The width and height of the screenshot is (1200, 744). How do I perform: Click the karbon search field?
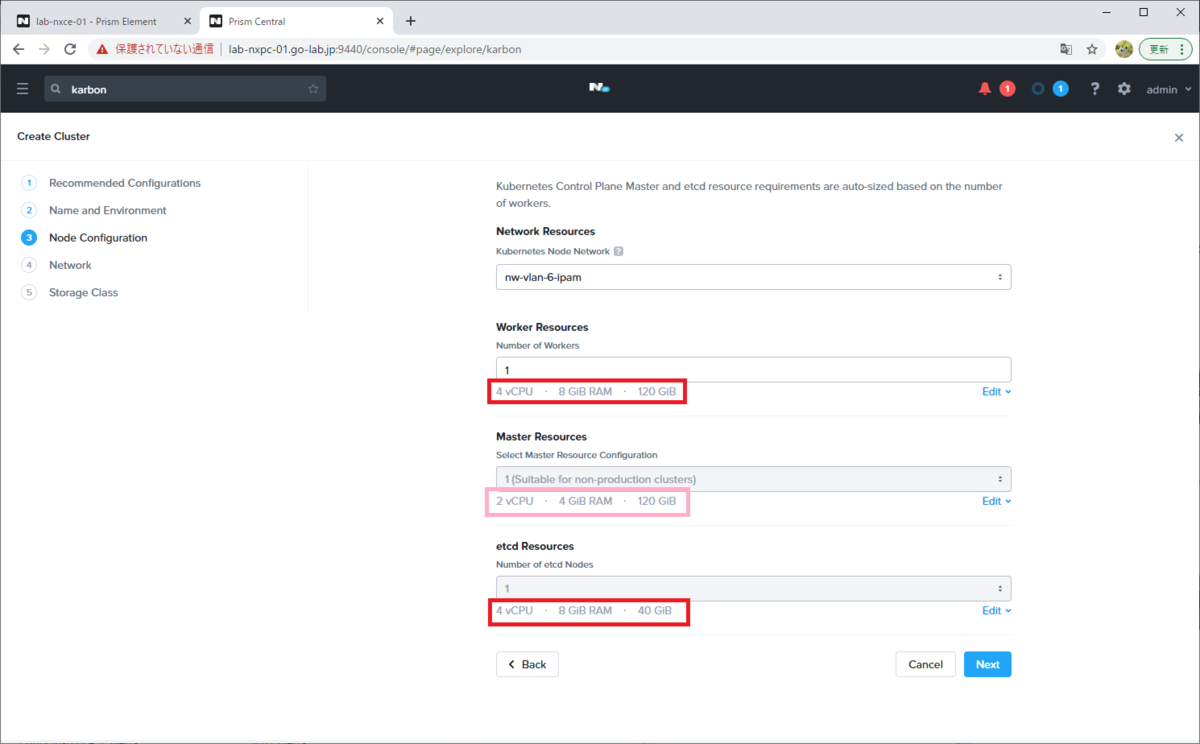(x=185, y=89)
